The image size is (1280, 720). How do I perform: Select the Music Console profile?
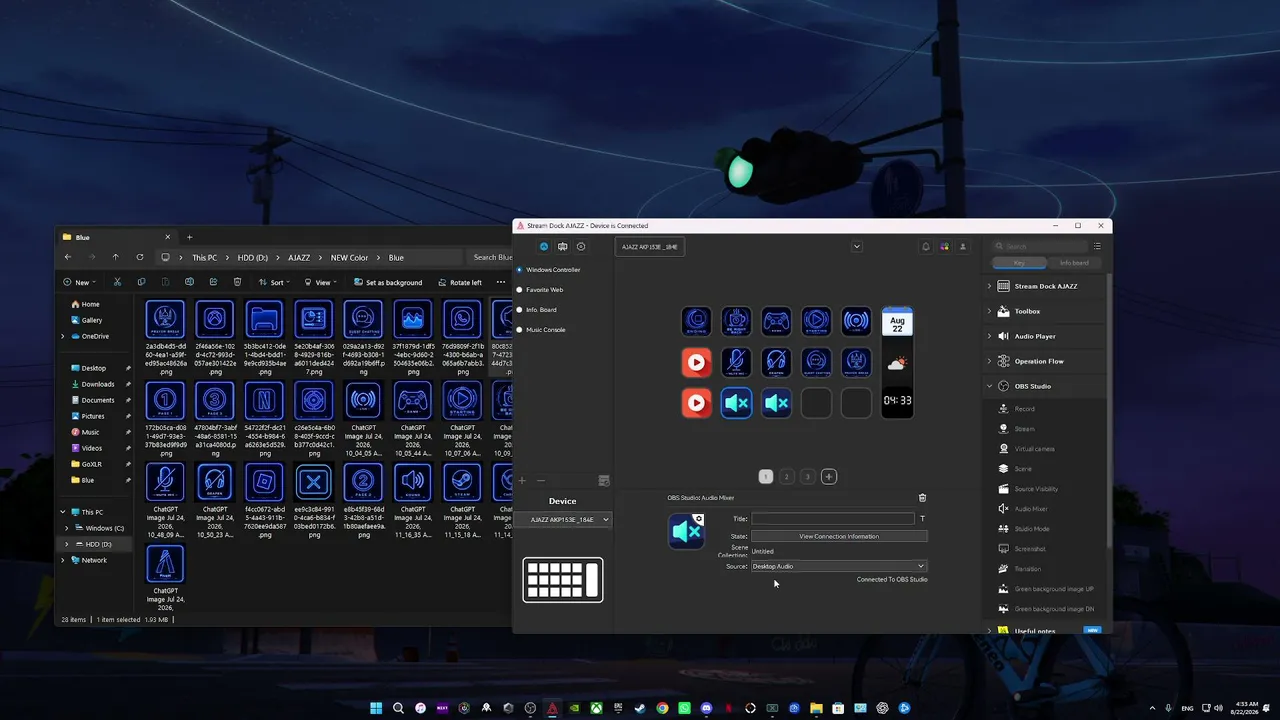[x=546, y=330]
